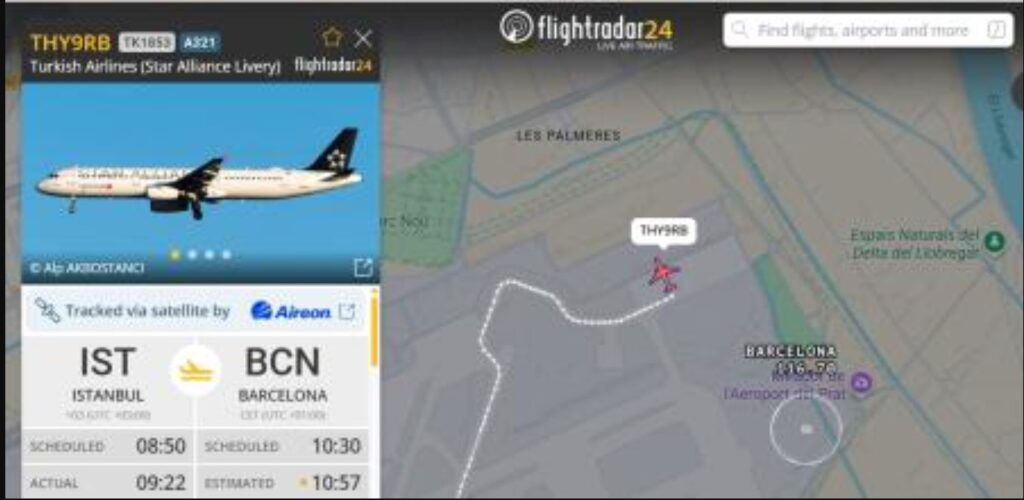Select the first photo carousel dot
1024x500 pixels.
(x=175, y=255)
